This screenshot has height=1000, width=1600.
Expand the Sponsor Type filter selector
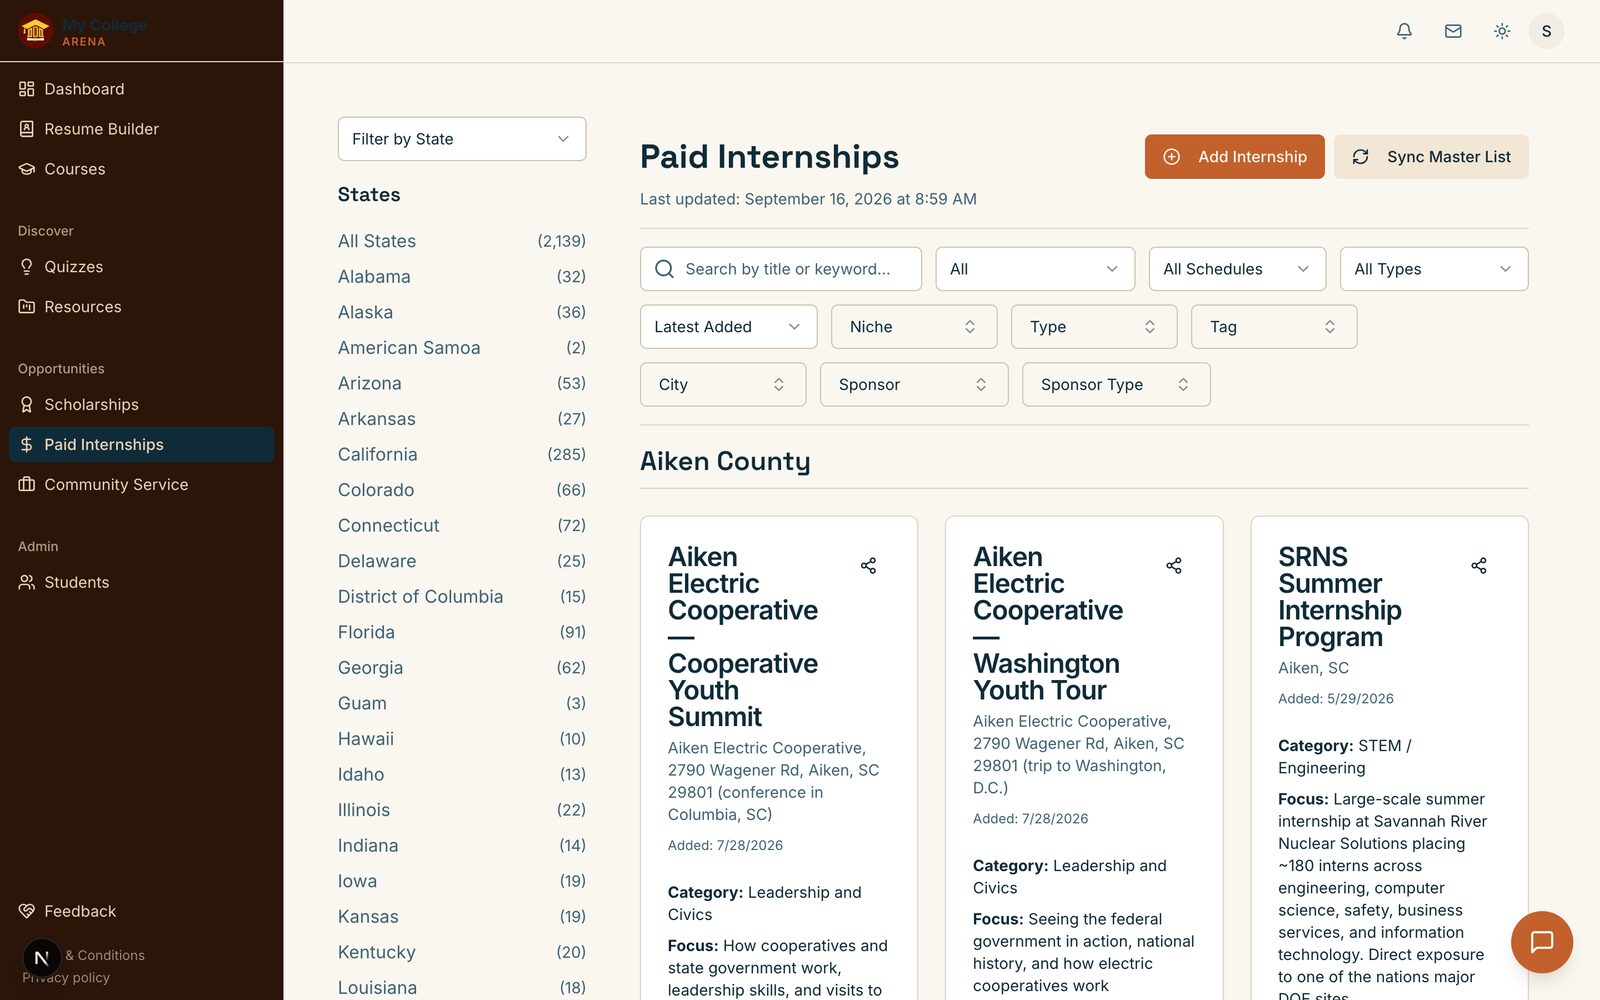[1116, 385]
